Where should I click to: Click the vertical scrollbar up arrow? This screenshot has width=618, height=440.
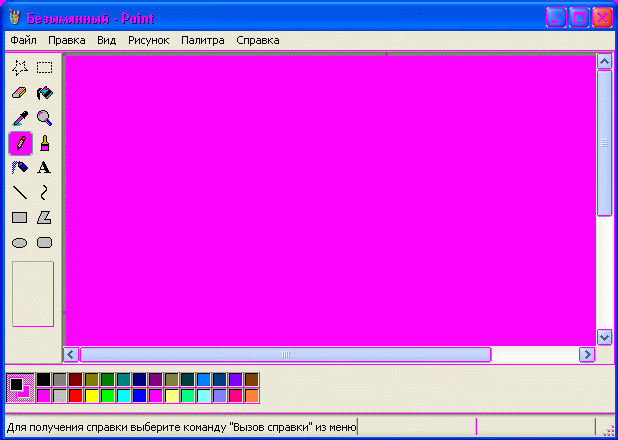605,61
